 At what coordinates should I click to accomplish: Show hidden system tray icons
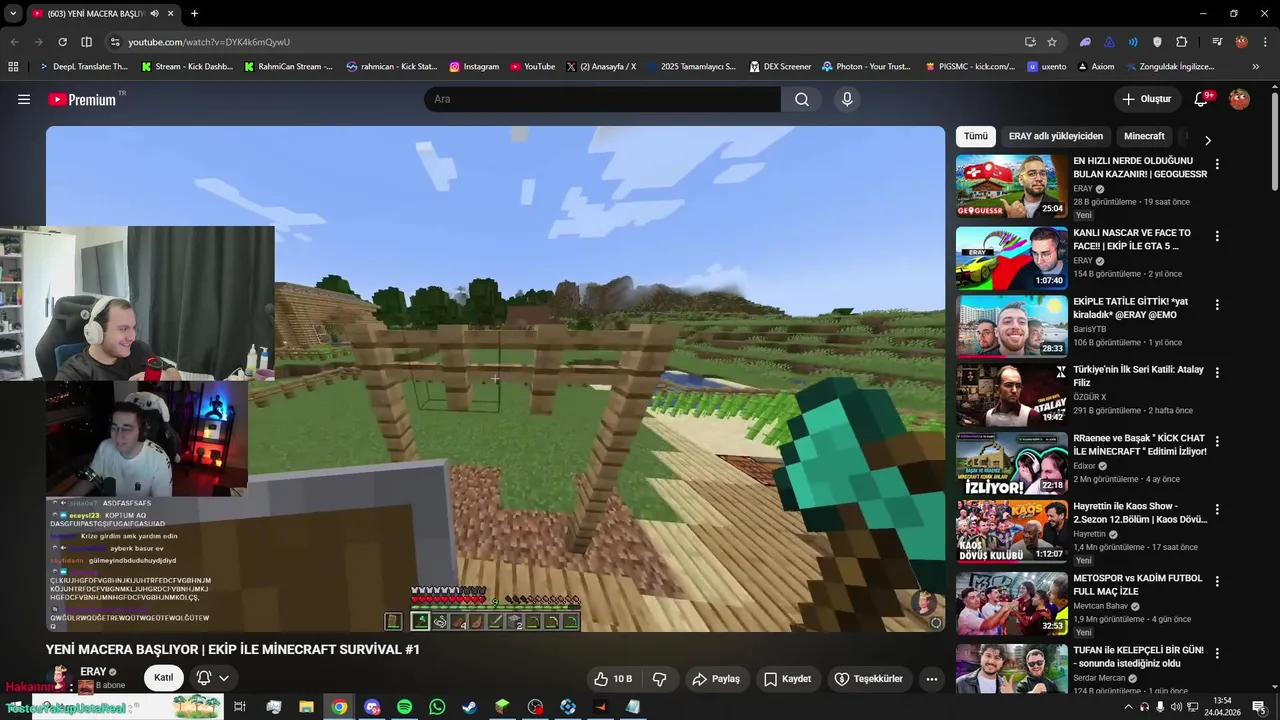1128,707
